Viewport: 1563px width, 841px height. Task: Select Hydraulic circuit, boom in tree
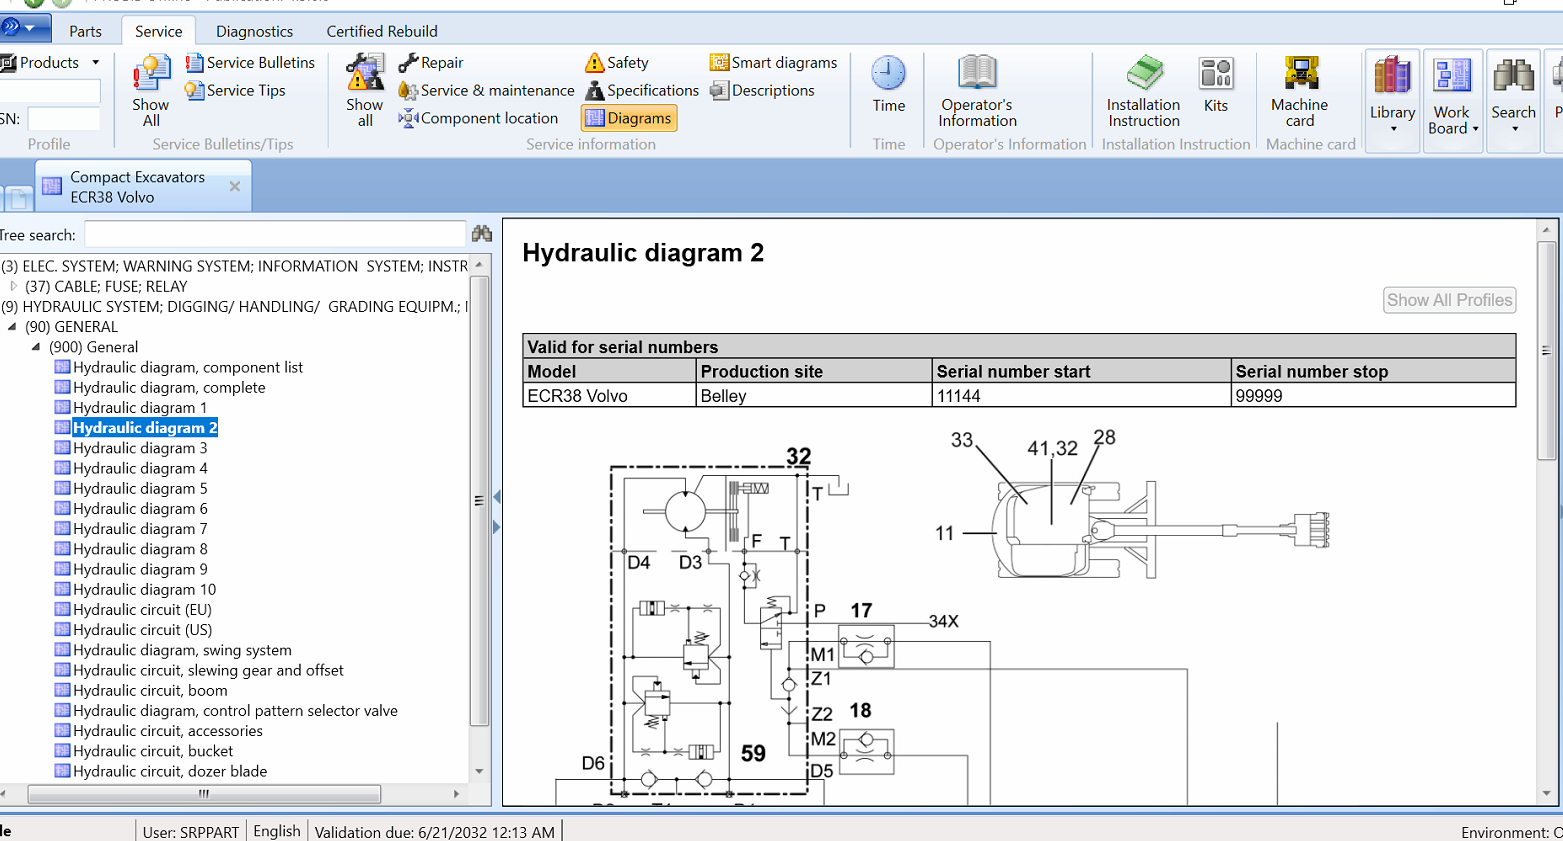coord(150,690)
